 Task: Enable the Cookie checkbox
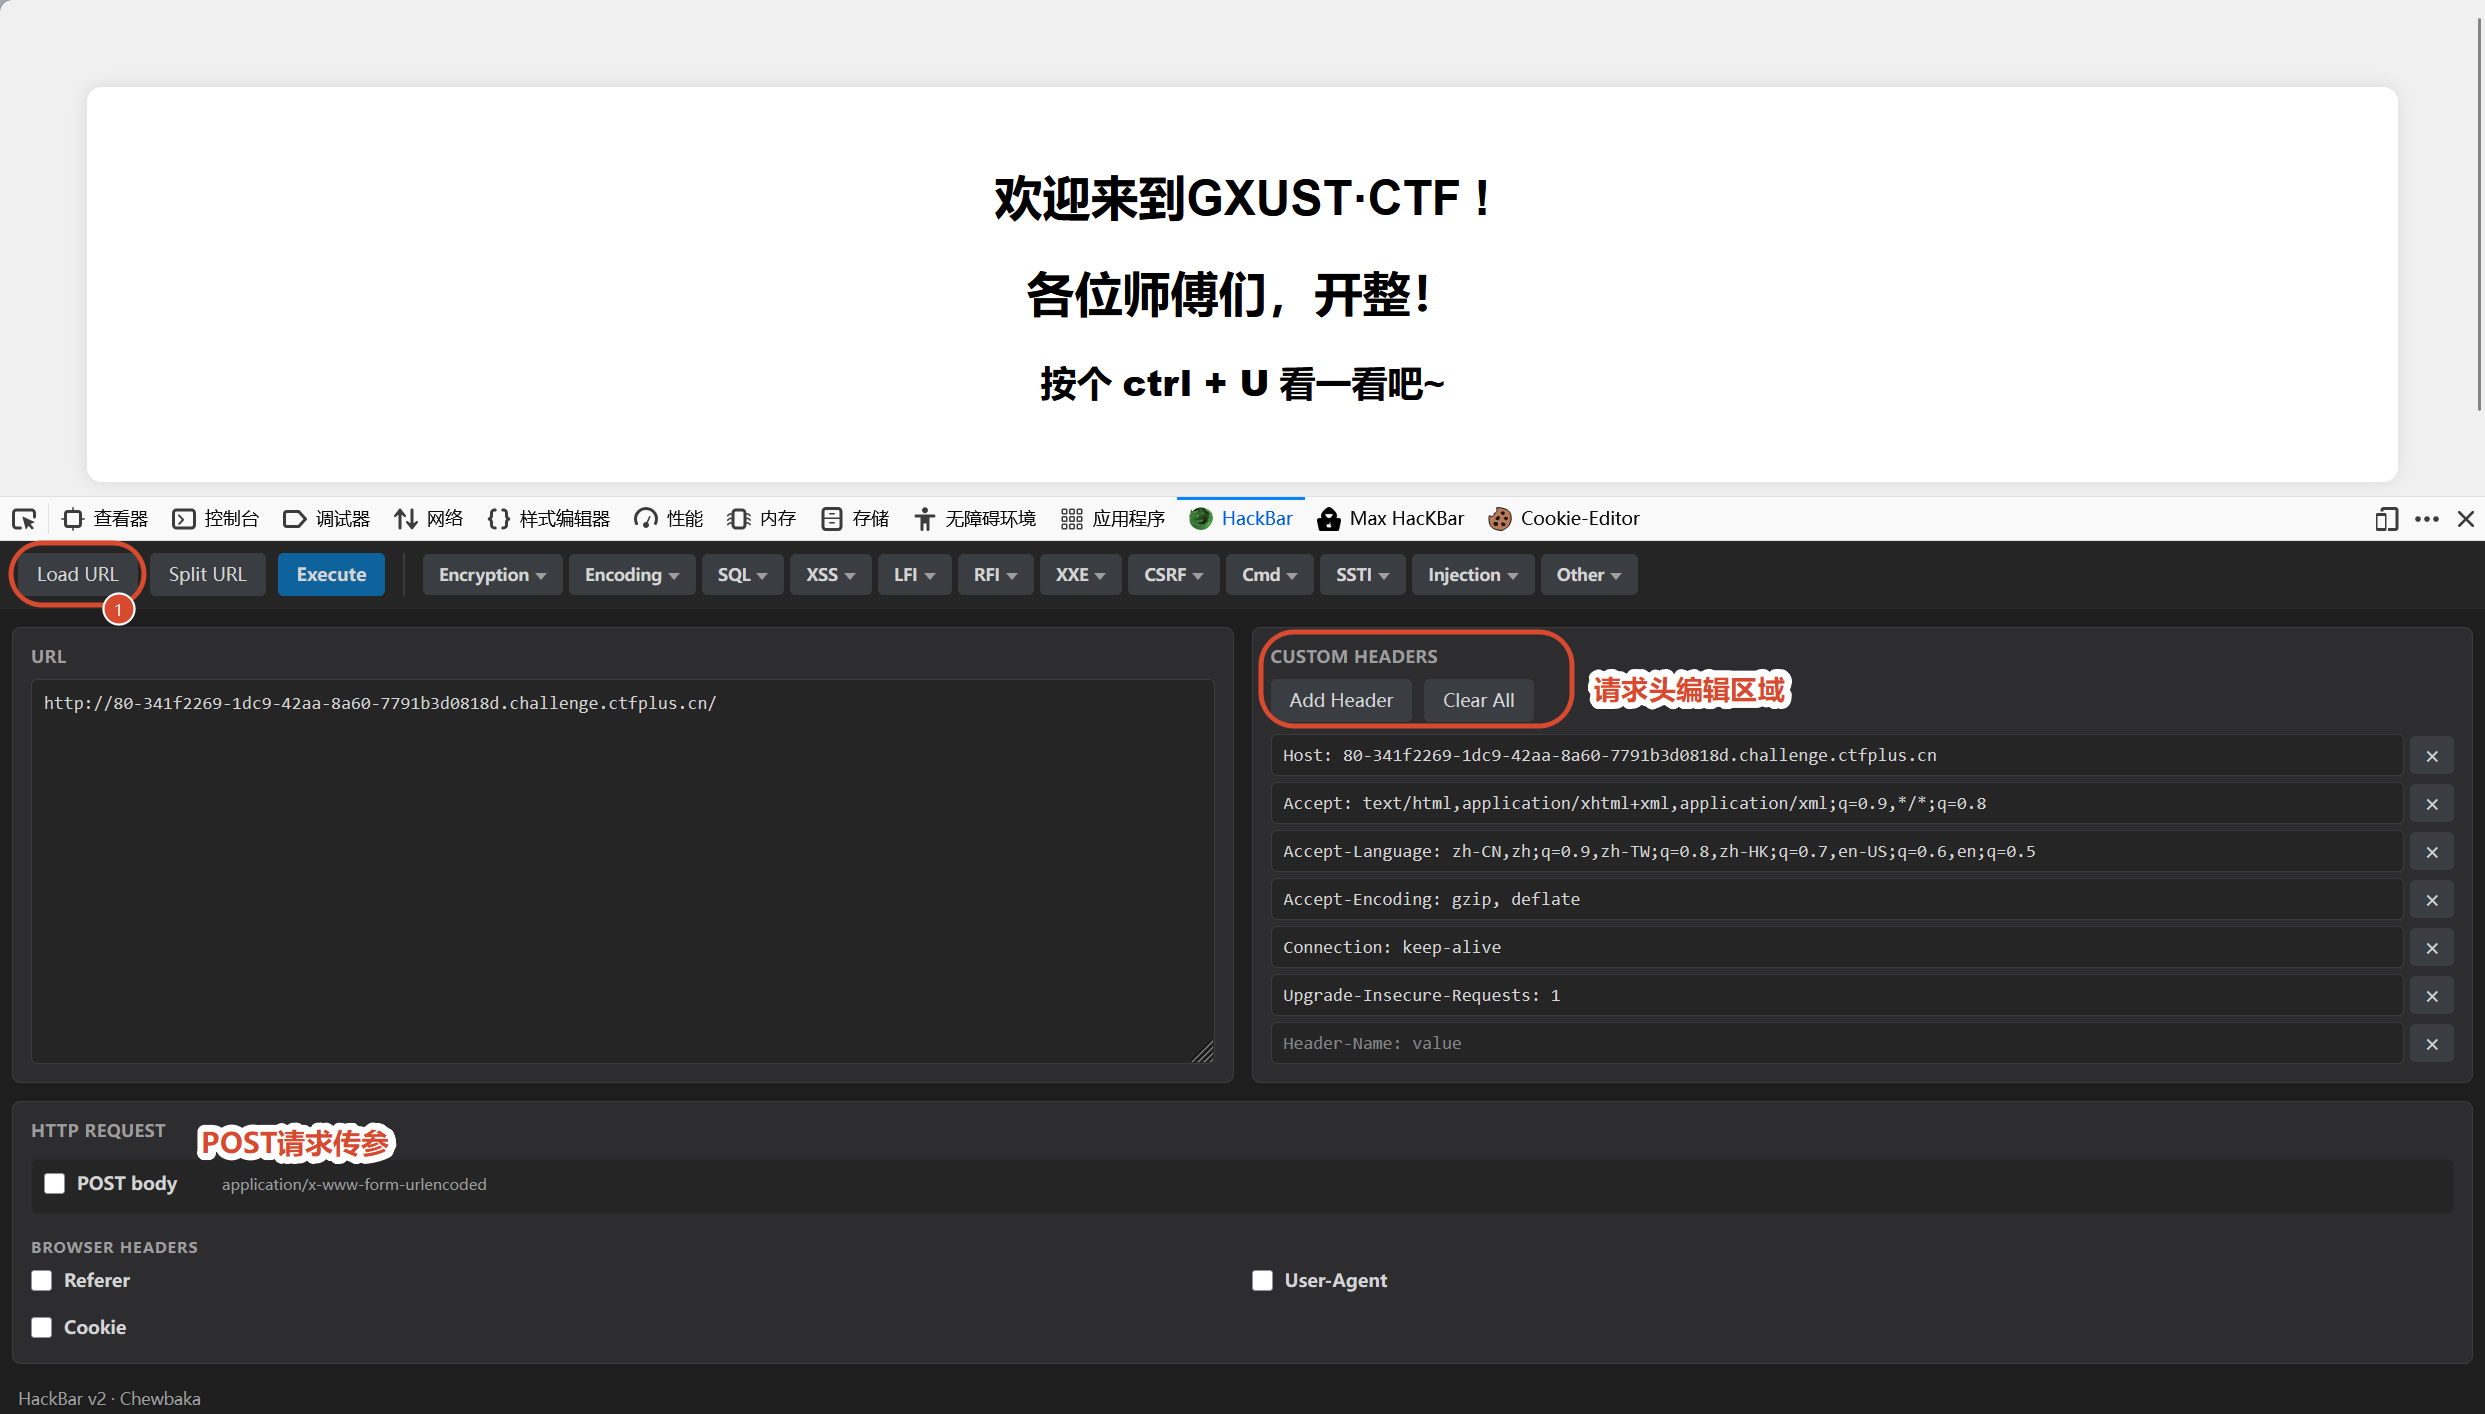(x=42, y=1327)
